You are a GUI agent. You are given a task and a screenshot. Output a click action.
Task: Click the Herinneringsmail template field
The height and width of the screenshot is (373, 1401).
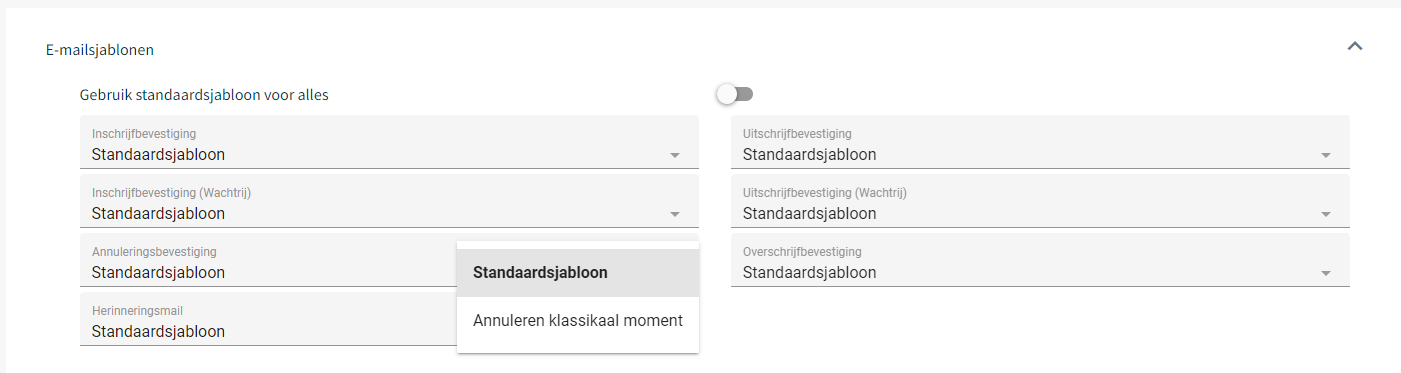coord(268,319)
